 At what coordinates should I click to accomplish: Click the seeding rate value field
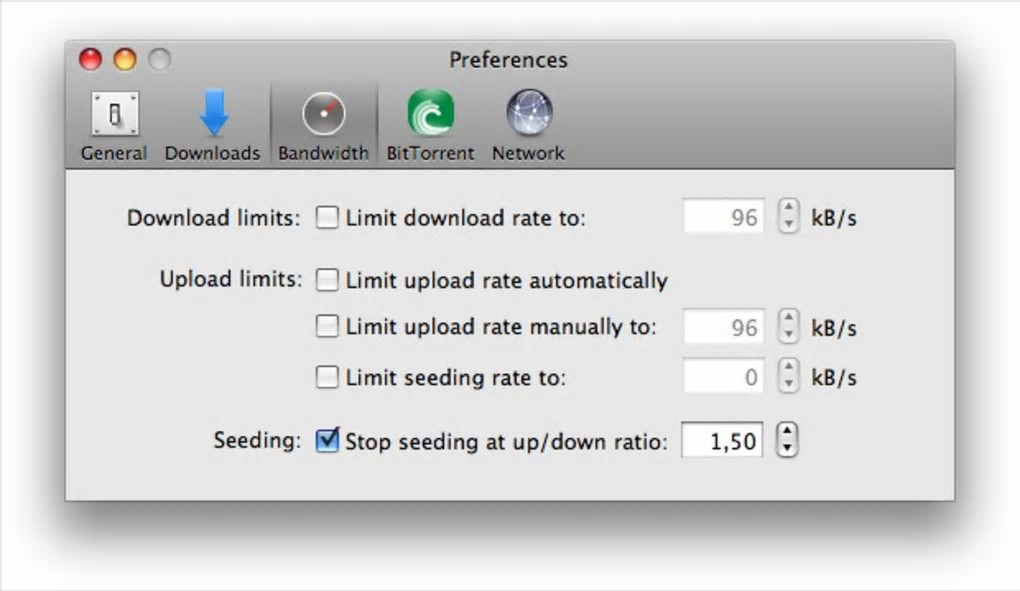coord(724,378)
